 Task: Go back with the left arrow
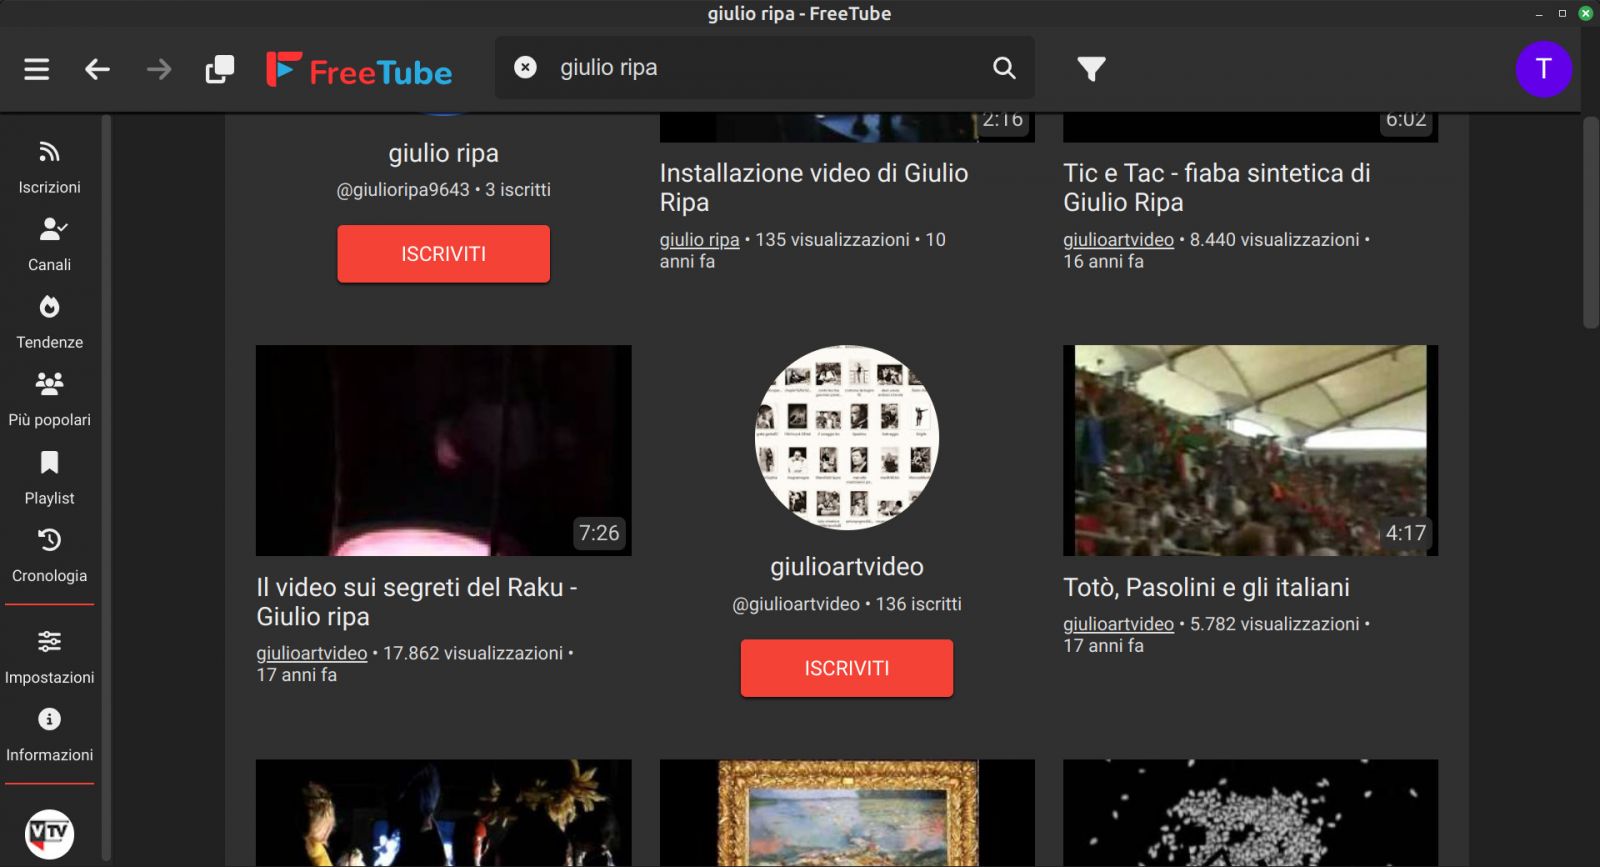97,69
